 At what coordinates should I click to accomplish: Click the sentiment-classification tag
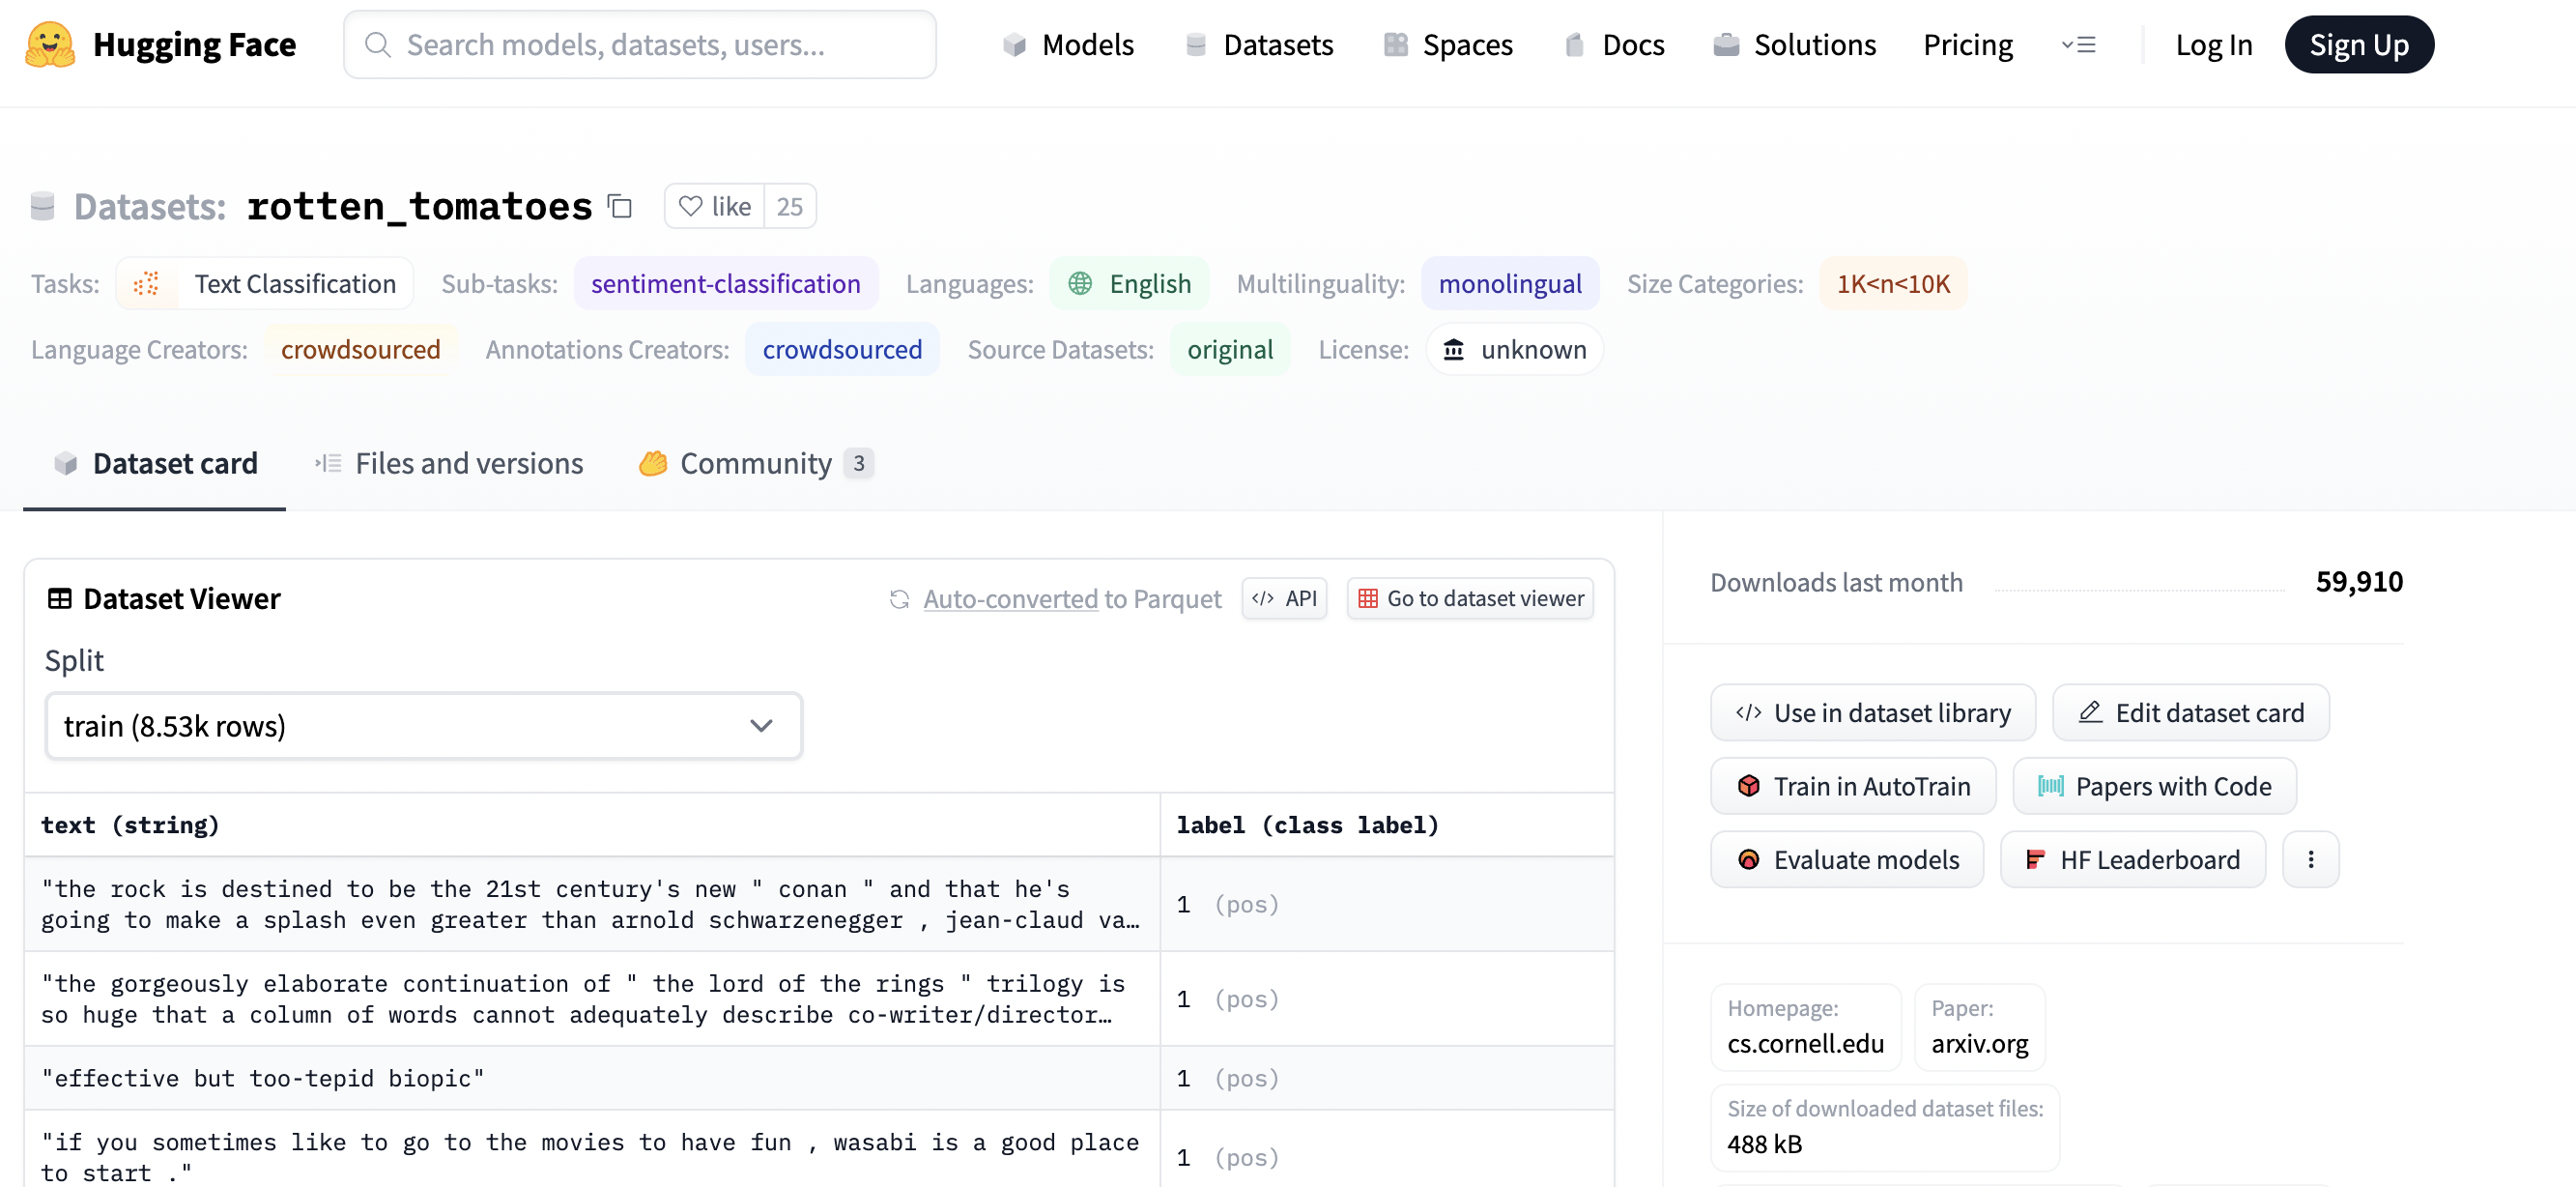click(726, 284)
